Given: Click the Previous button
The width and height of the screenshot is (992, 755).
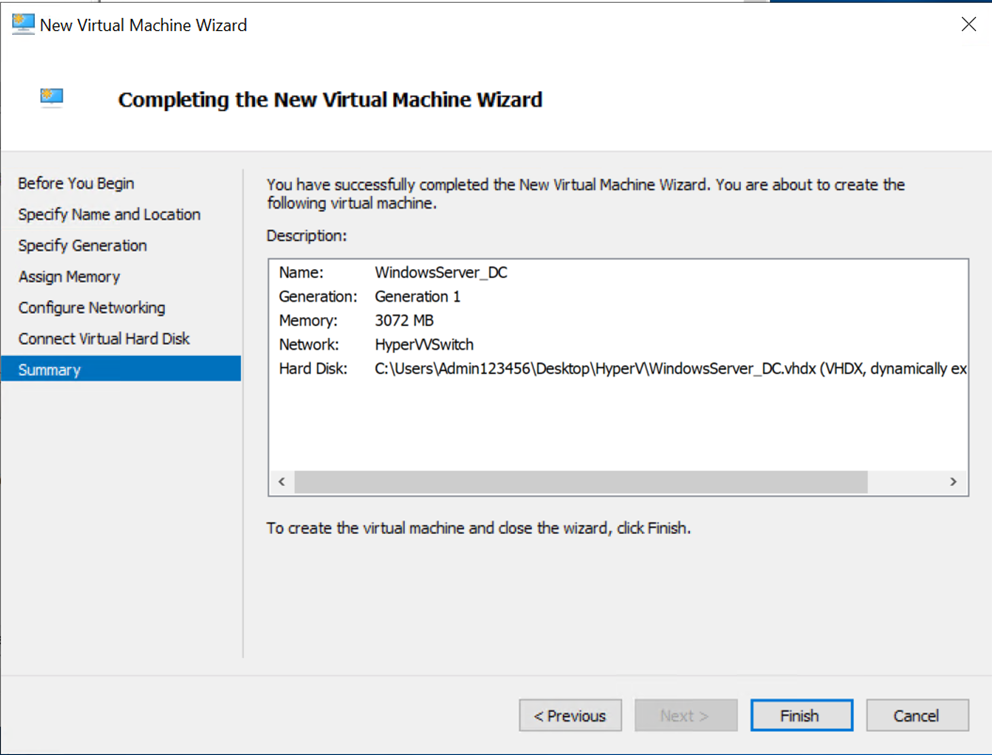Looking at the screenshot, I should point(570,715).
